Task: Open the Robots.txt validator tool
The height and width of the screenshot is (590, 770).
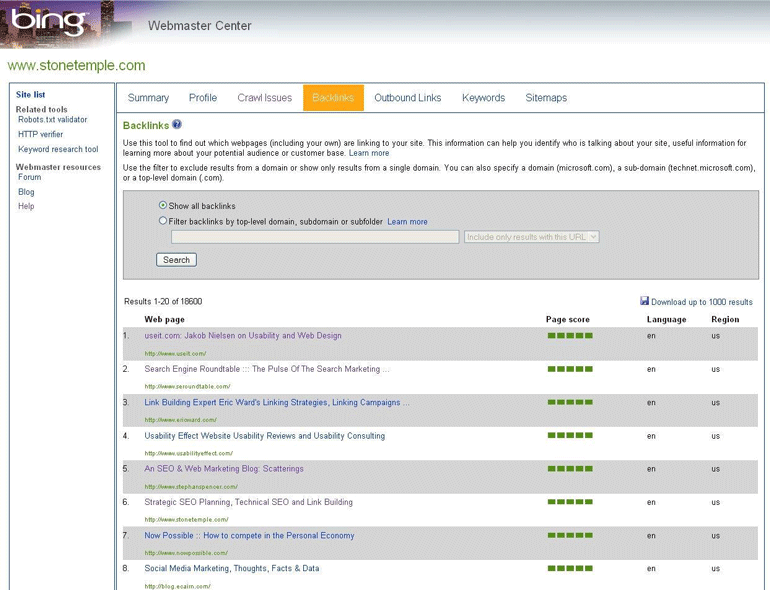Action: pyautogui.click(x=53, y=119)
